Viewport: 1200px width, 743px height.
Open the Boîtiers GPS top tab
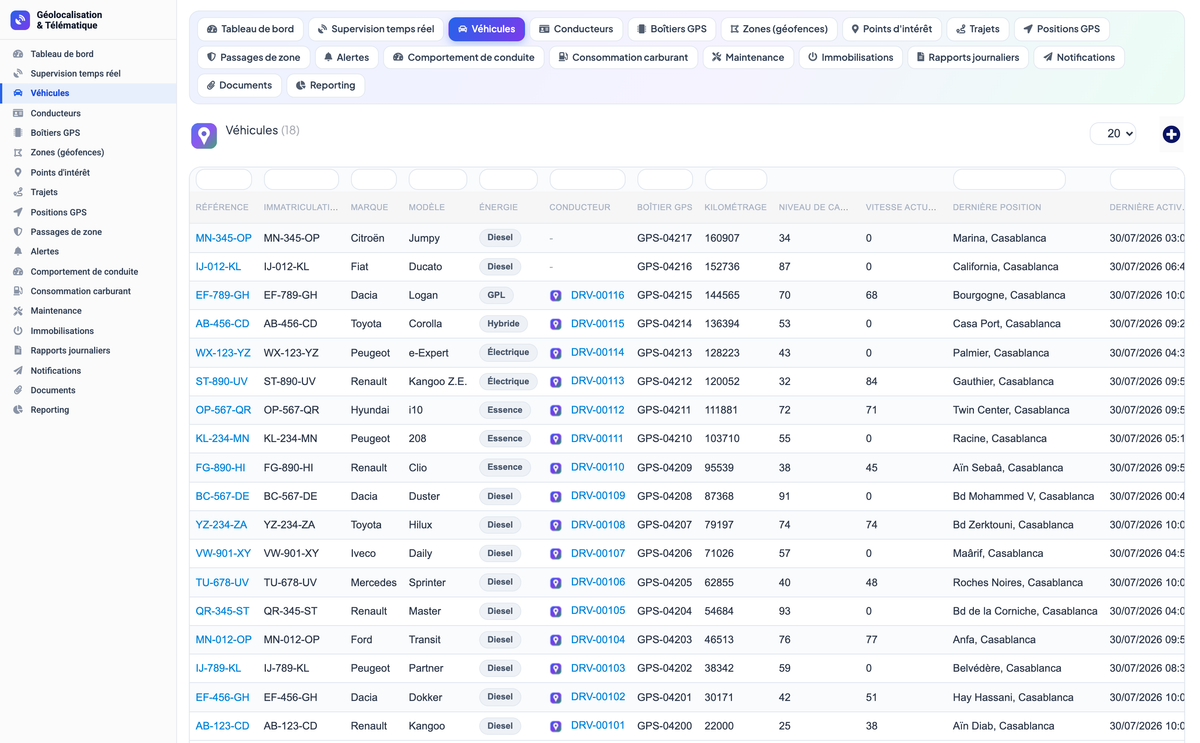pyautogui.click(x=672, y=29)
